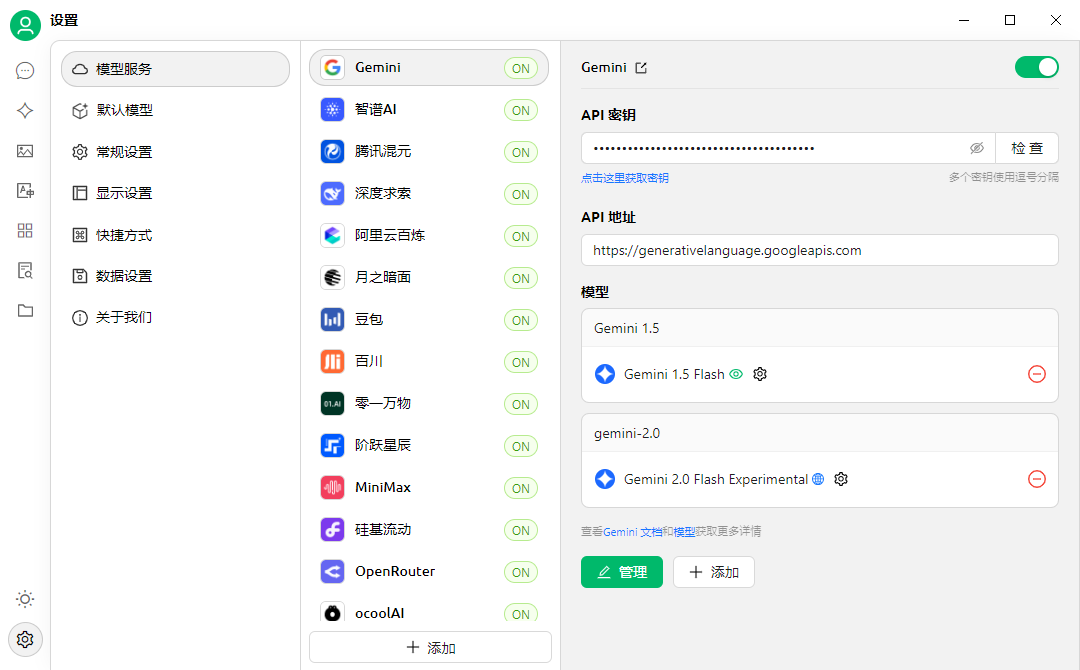The image size is (1080, 670).
Task: Open 常规设置 settings section
Action: (x=176, y=151)
